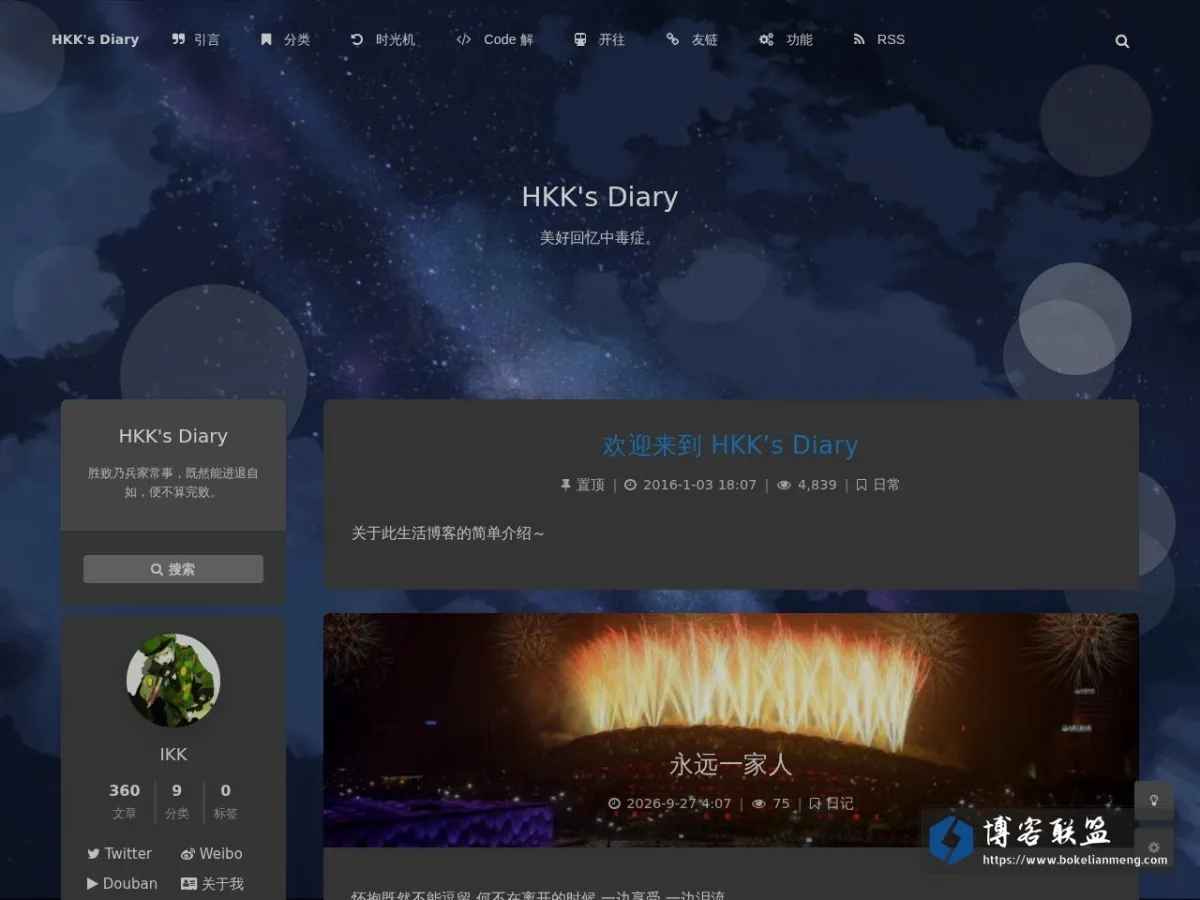This screenshot has height=900, width=1200.
Task: Open the Douban profile link
Action: tap(122, 884)
